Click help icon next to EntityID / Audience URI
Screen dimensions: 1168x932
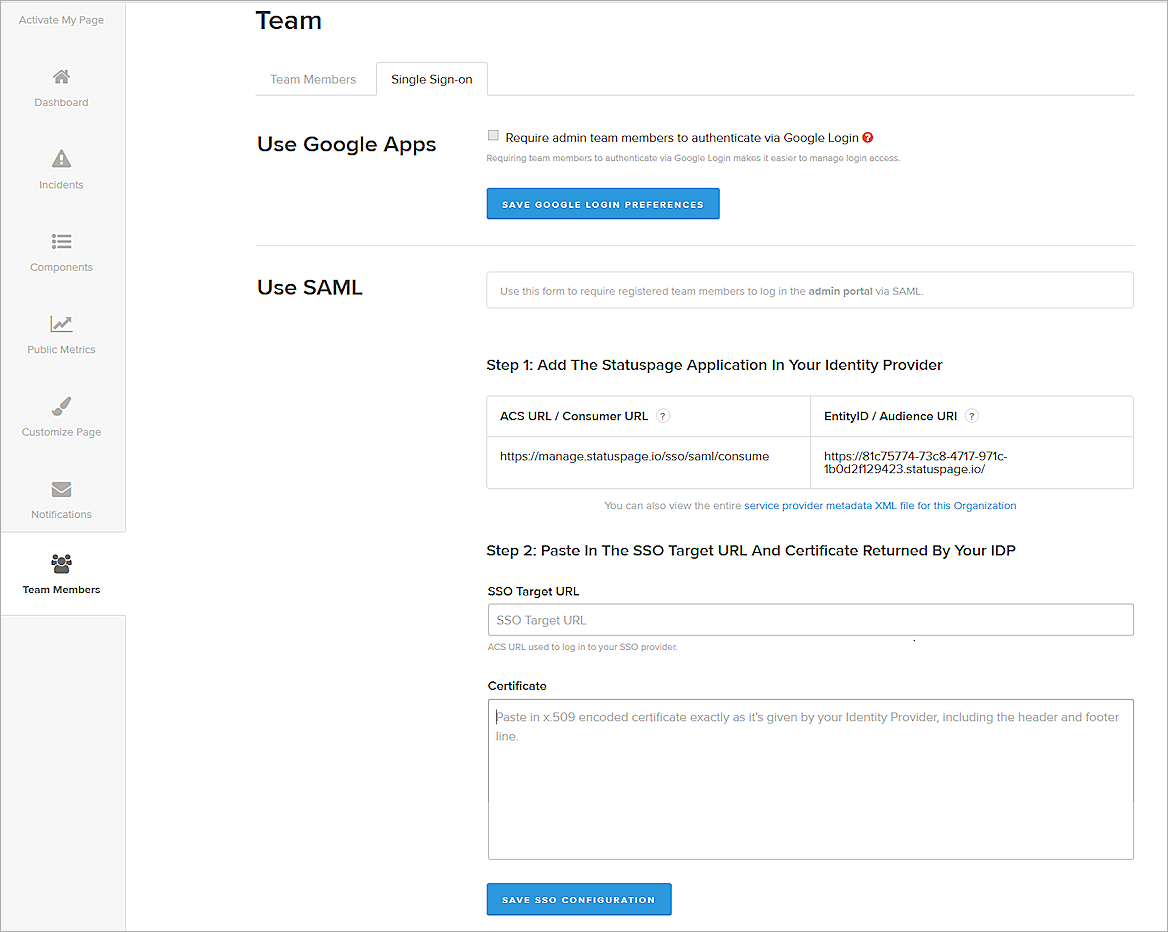click(x=972, y=416)
